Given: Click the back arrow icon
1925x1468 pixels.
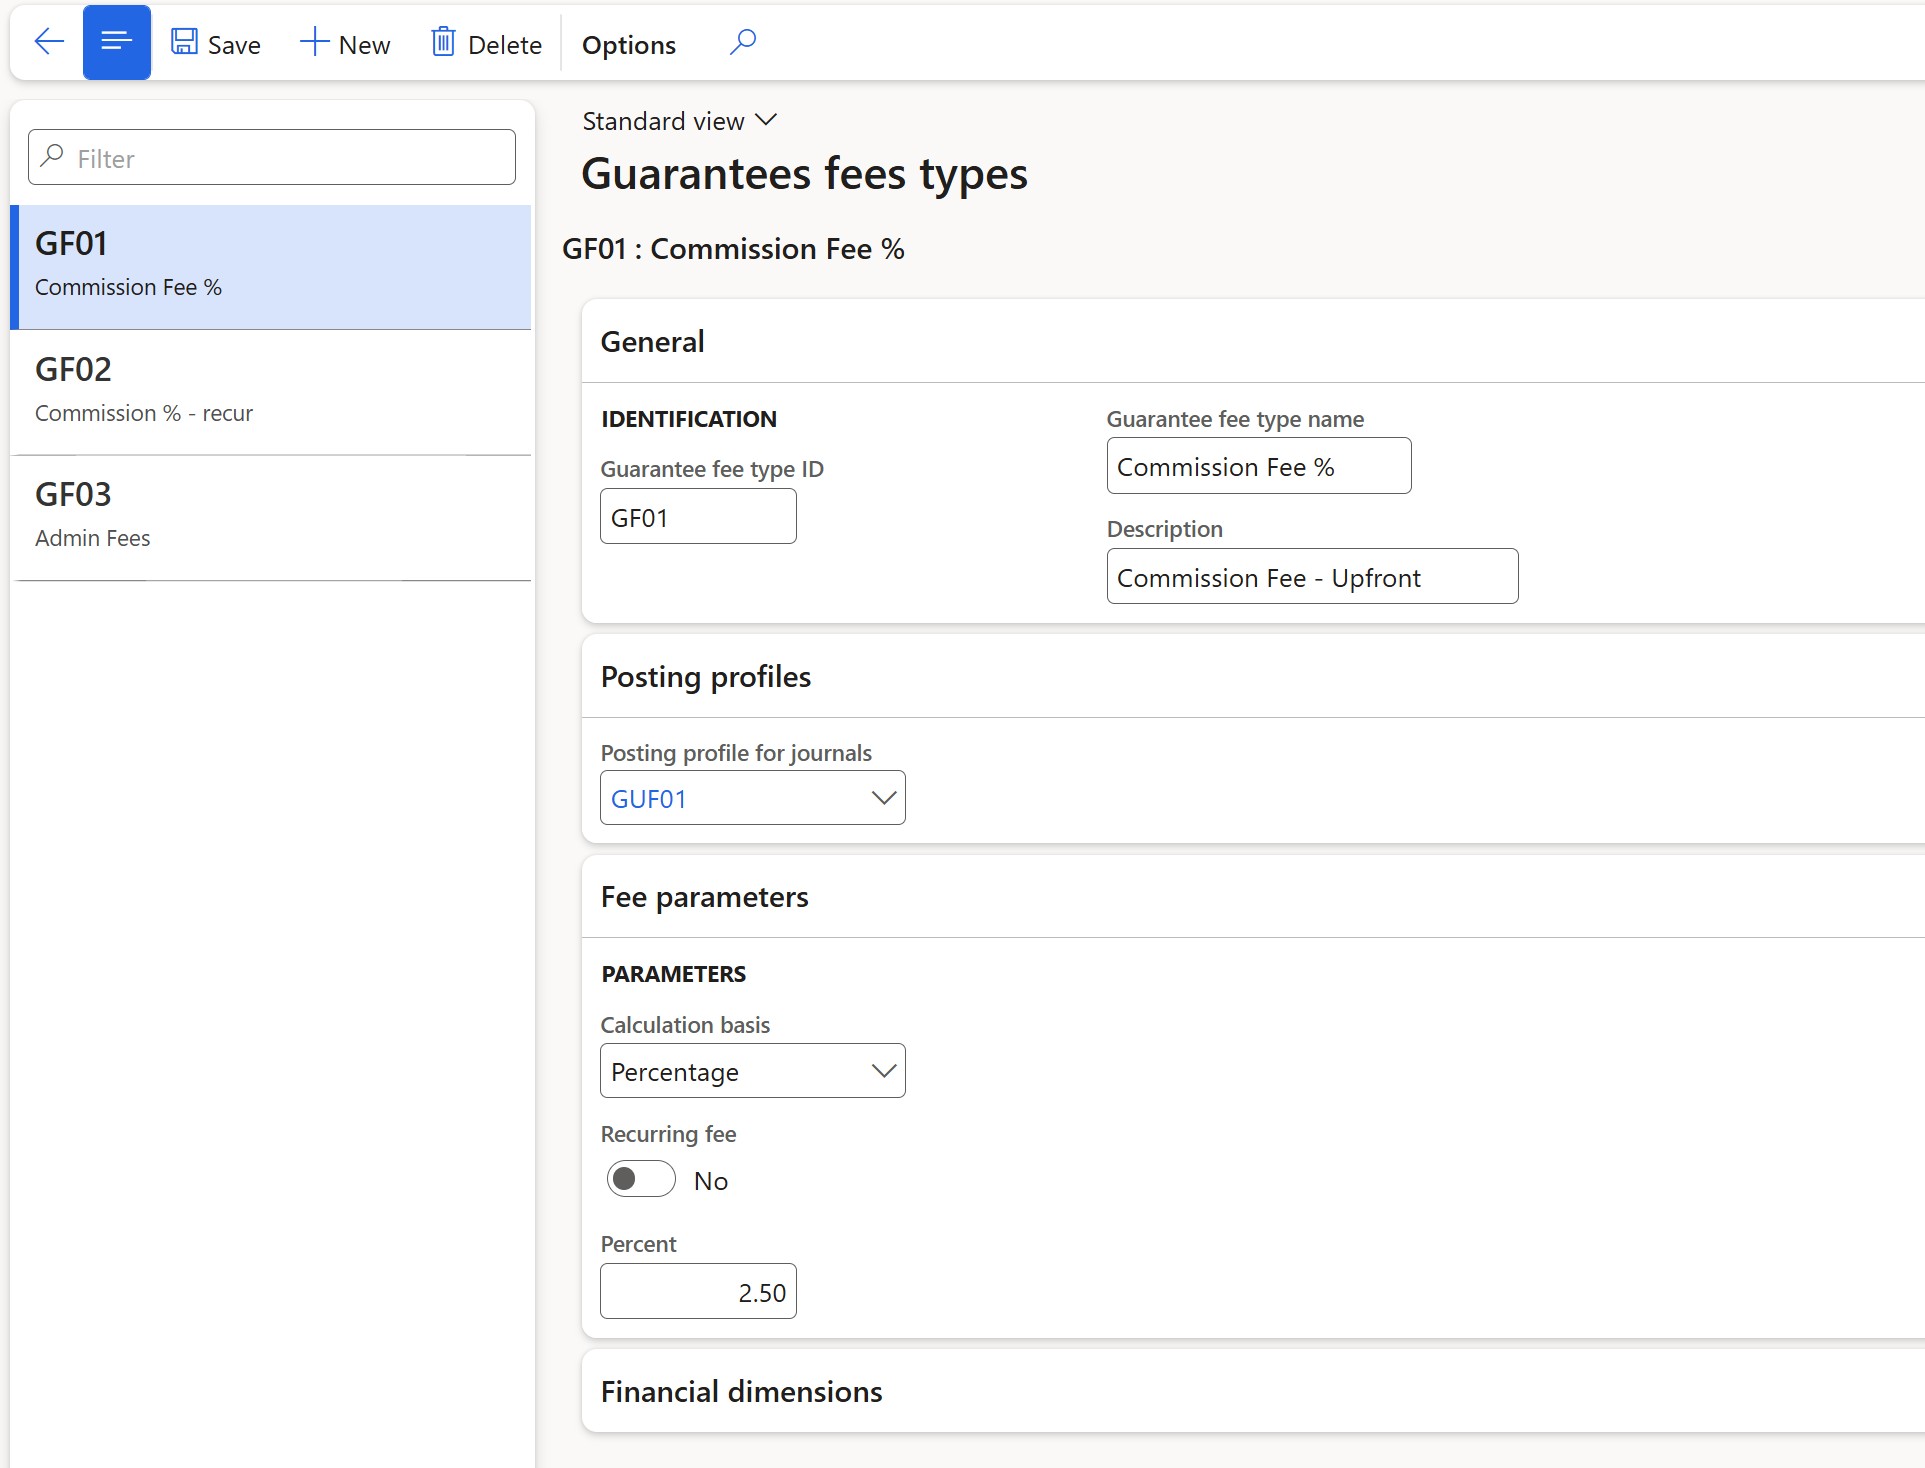Looking at the screenshot, I should pos(48,42).
